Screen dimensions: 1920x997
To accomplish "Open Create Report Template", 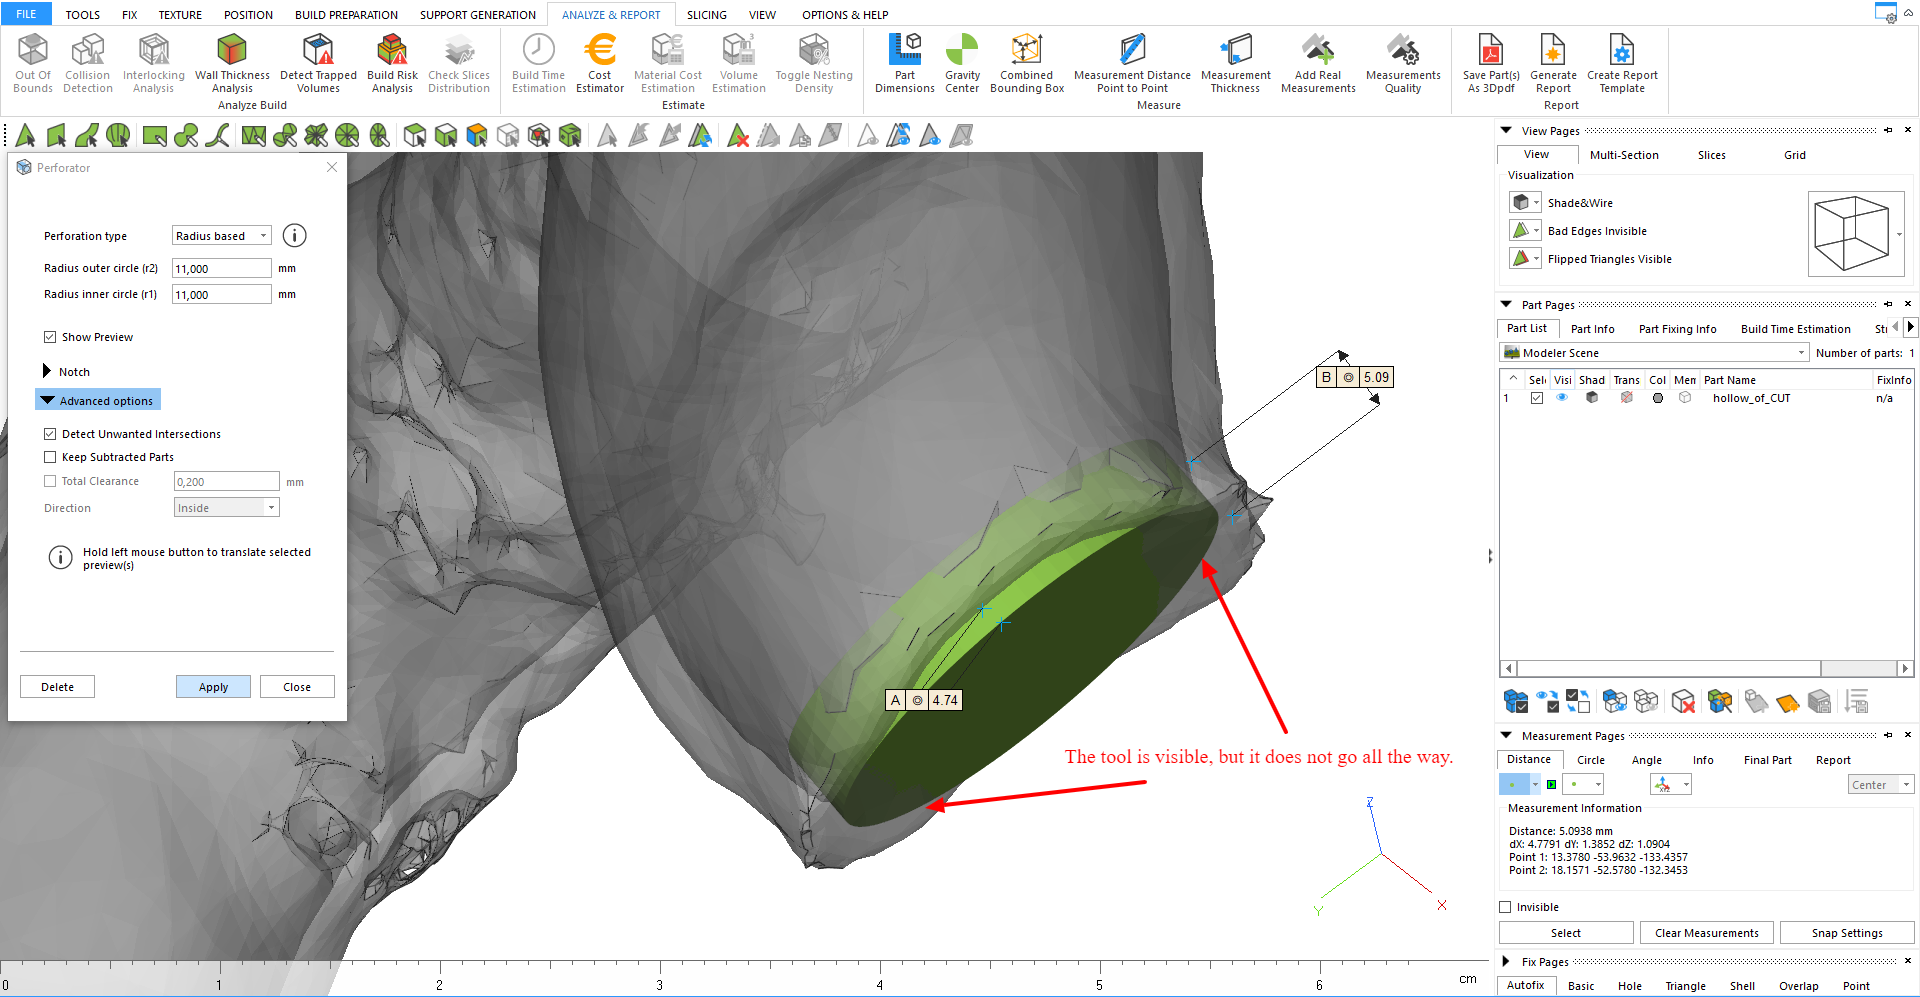I will point(1622,64).
